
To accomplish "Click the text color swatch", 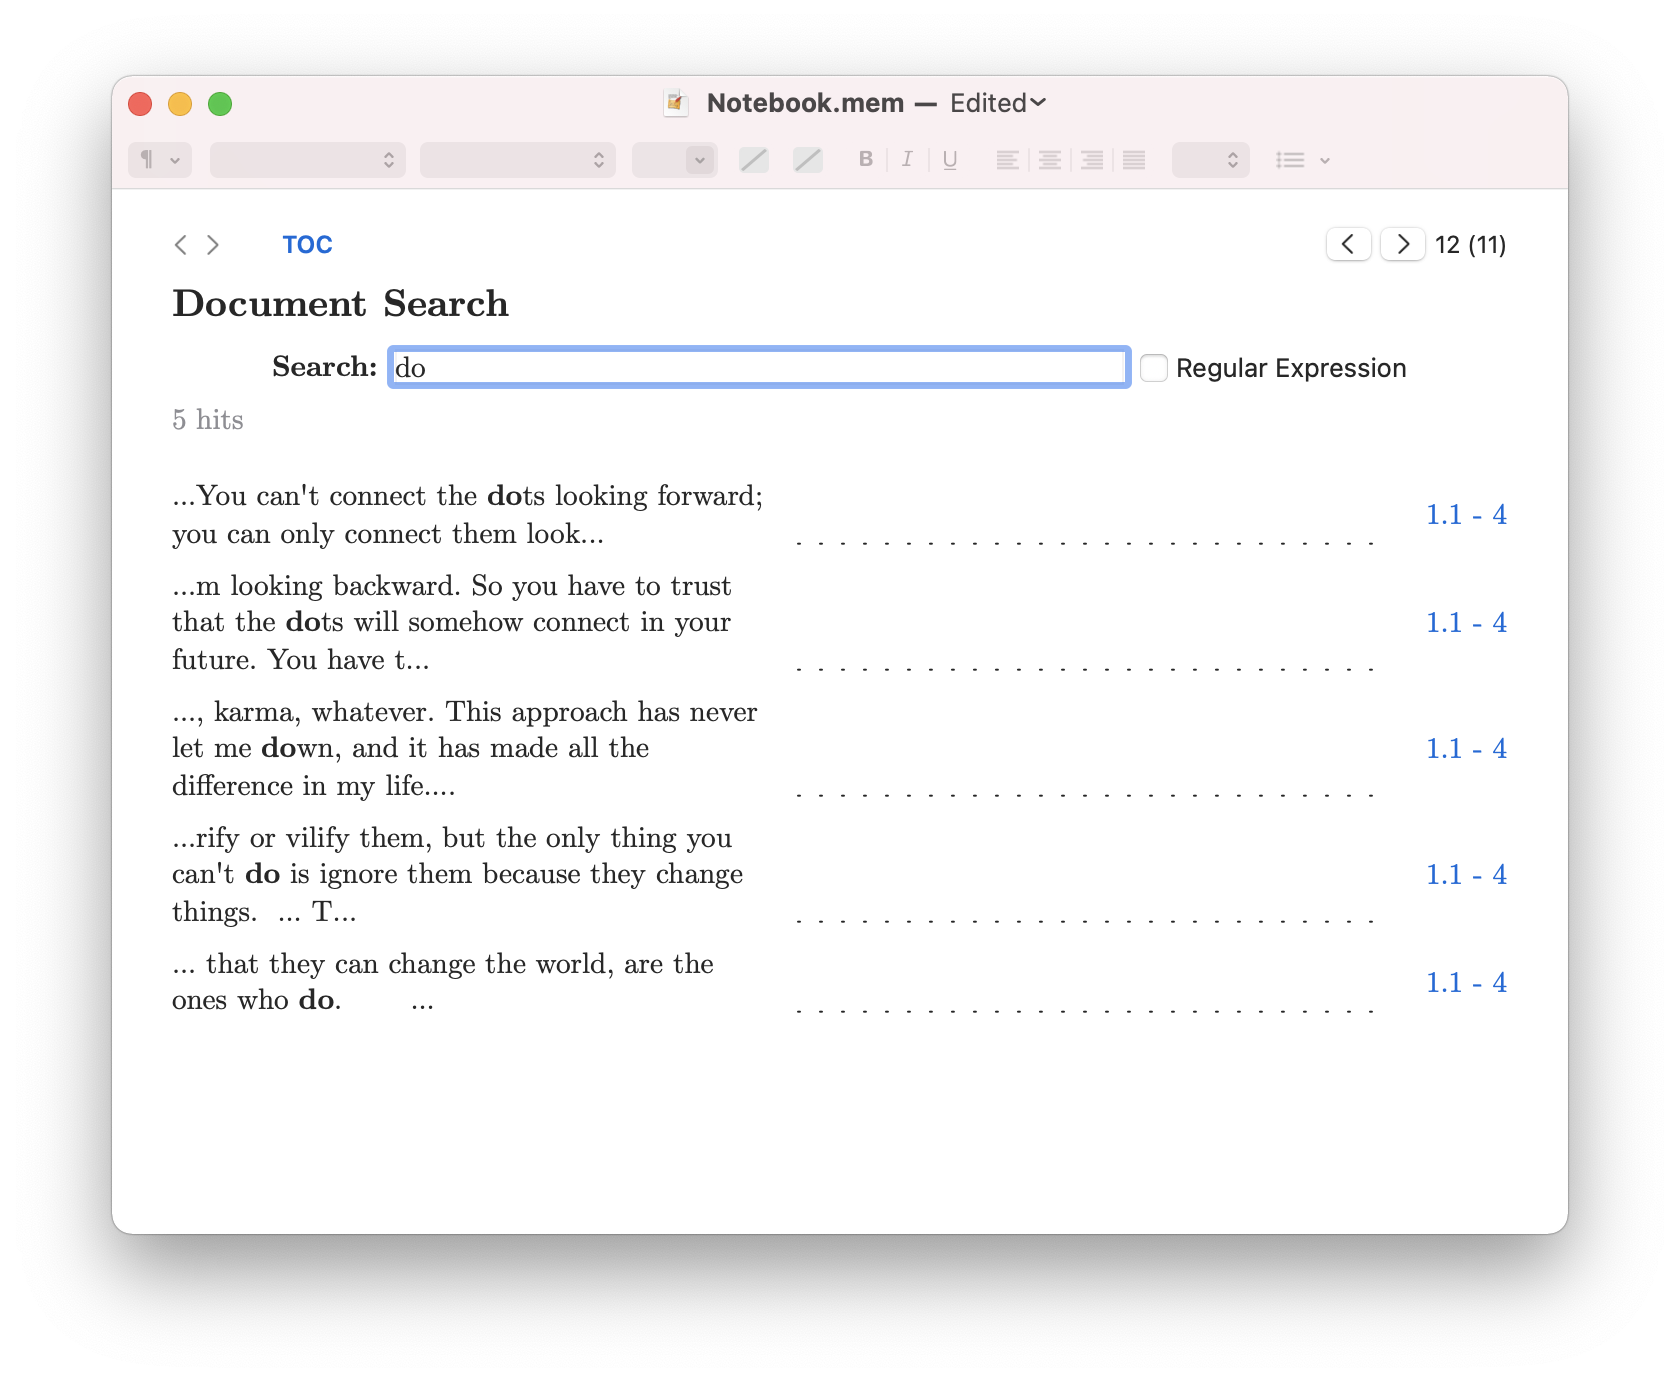I will (x=754, y=160).
